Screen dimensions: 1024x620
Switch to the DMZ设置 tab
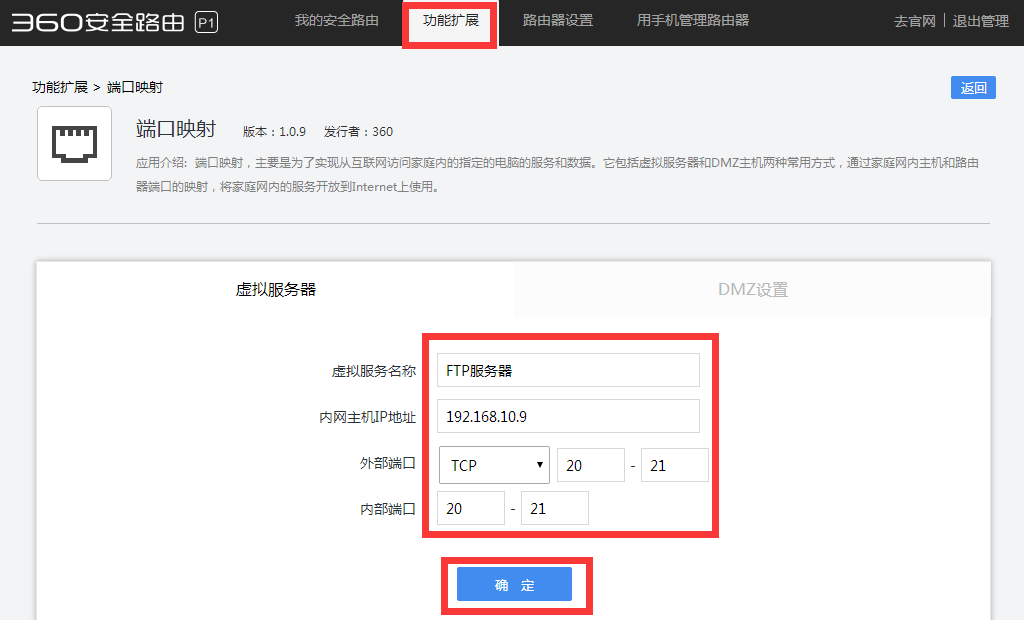click(x=752, y=290)
